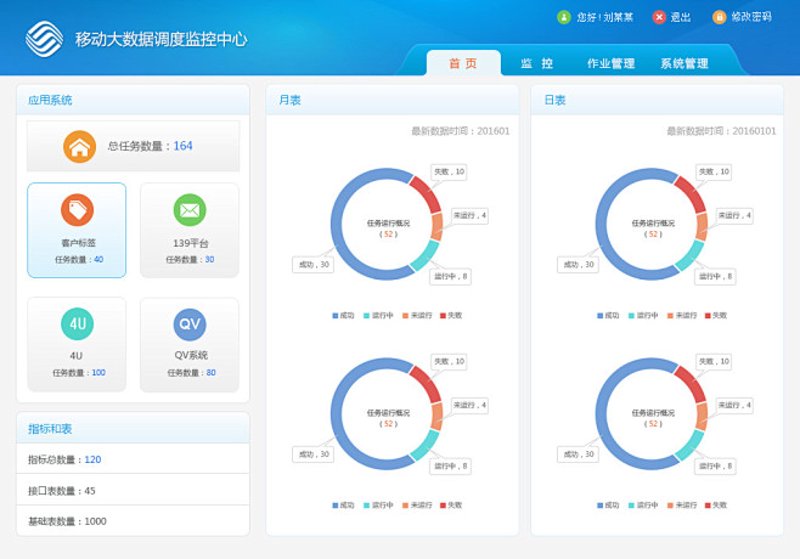Open the 作业管理 tab
Image resolution: width=800 pixels, height=559 pixels.
tap(611, 63)
